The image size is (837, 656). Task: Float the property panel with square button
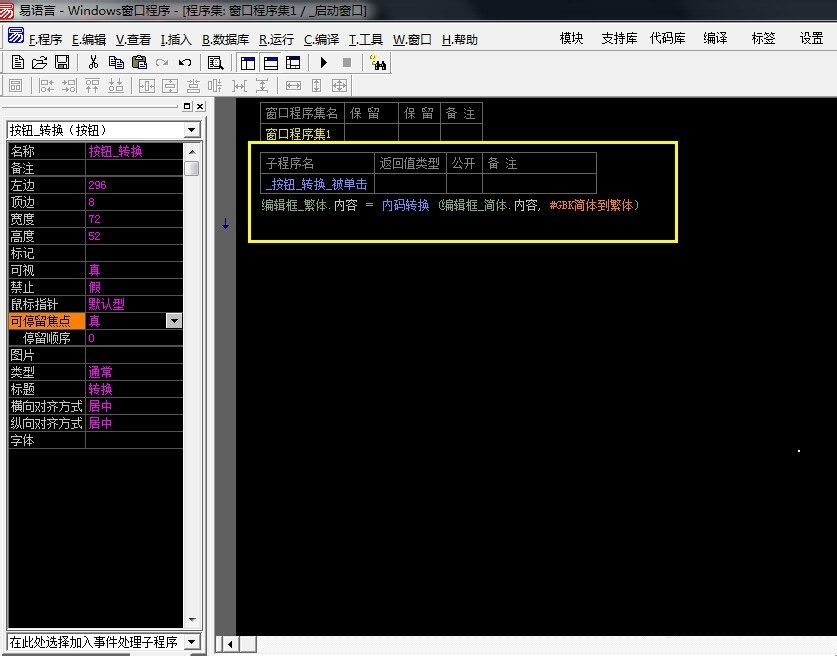pos(187,106)
